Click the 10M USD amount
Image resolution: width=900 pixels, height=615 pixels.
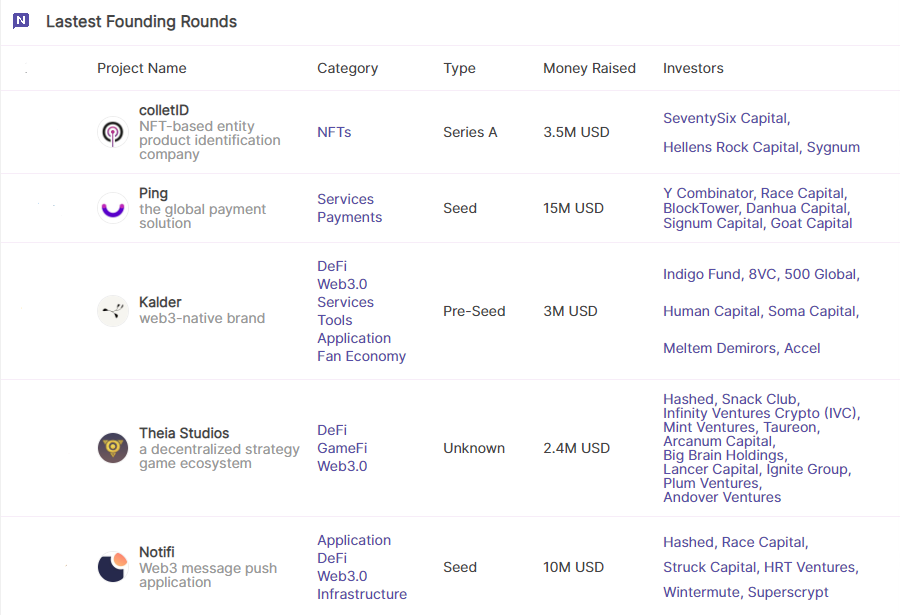[573, 567]
